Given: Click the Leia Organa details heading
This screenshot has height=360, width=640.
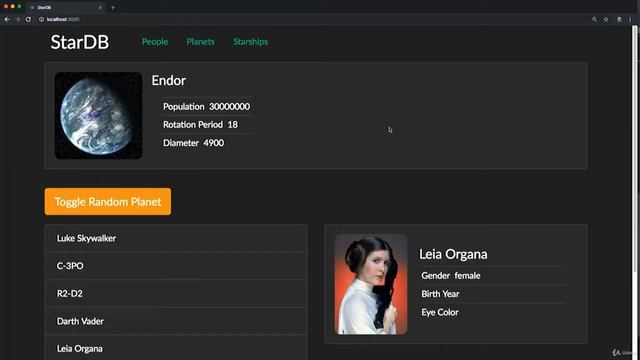Looking at the screenshot, I should 453,254.
